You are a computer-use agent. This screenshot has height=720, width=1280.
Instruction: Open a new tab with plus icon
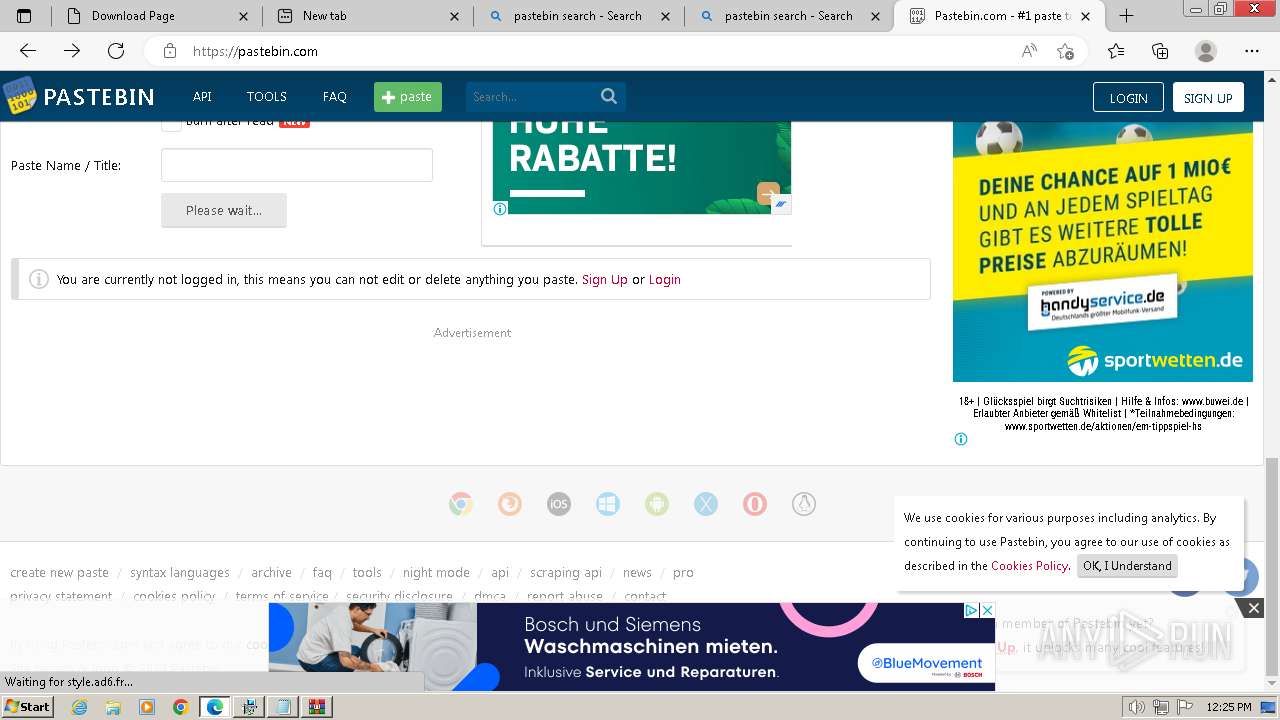click(x=1126, y=15)
